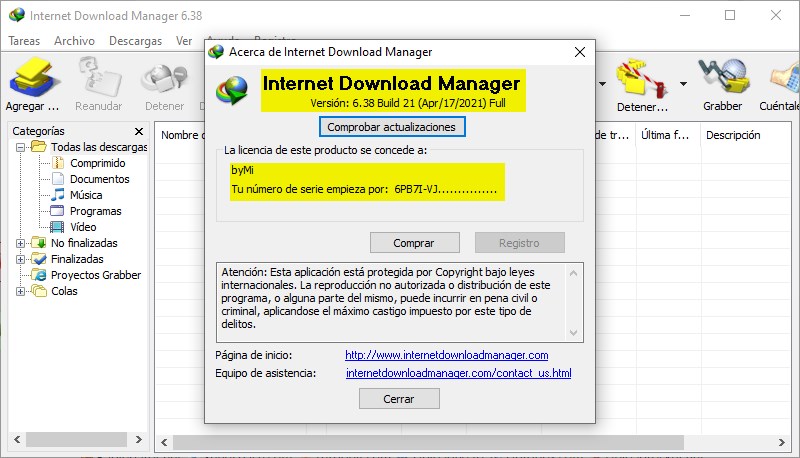Click the Comprimido category icon
The width and height of the screenshot is (800, 458).
[x=58, y=163]
